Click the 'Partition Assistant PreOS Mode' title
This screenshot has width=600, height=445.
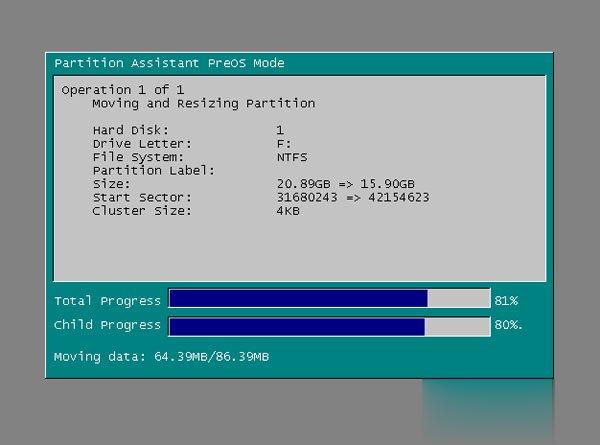pyautogui.click(x=169, y=63)
